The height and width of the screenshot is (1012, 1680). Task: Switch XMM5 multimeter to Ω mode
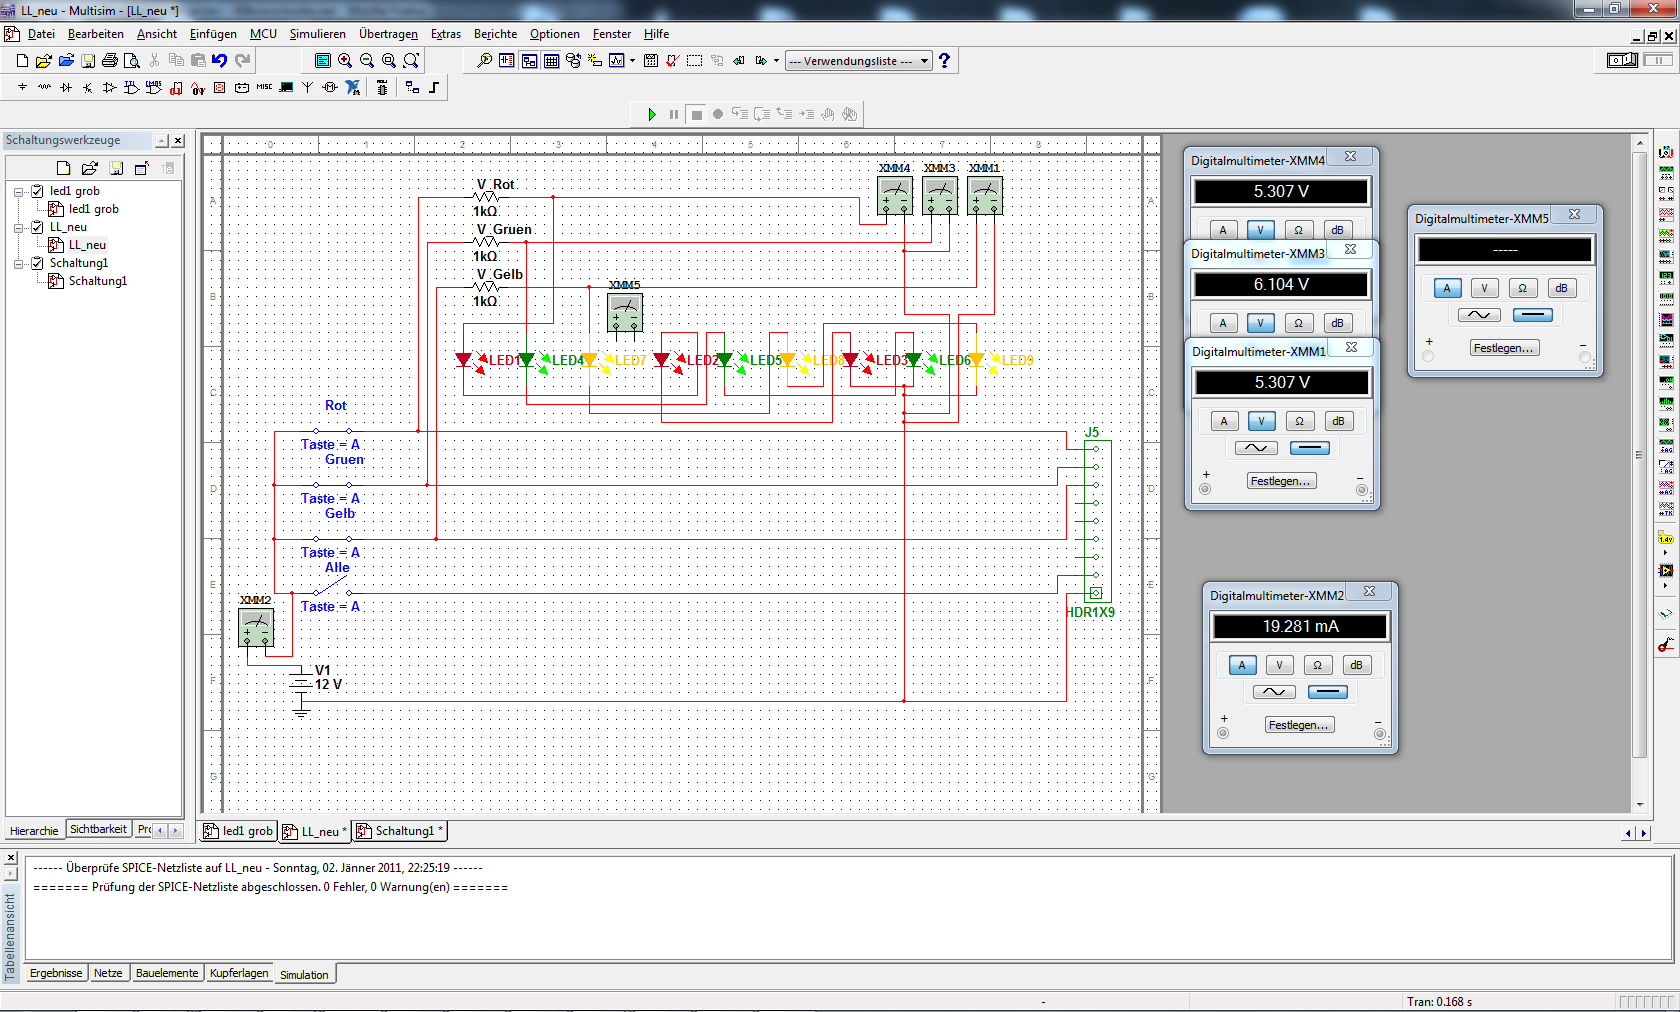[x=1523, y=289]
